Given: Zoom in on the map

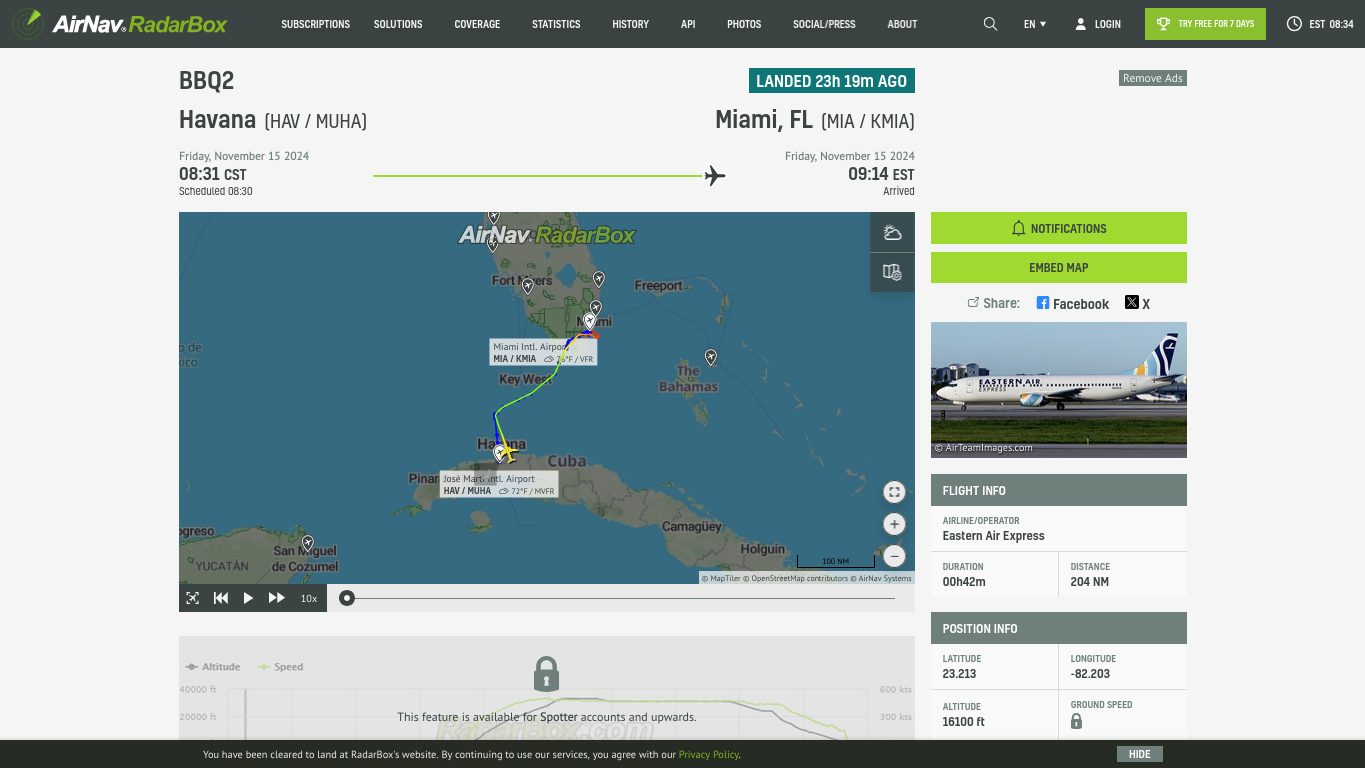Looking at the screenshot, I should [x=894, y=524].
